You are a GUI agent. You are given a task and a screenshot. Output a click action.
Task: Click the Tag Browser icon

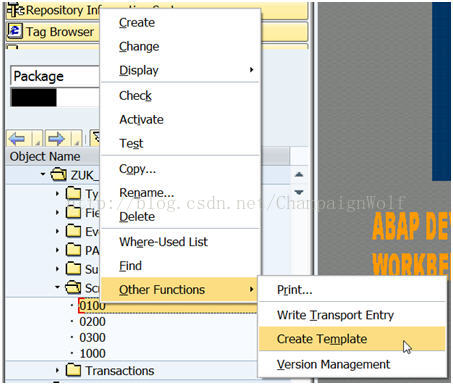(x=15, y=31)
